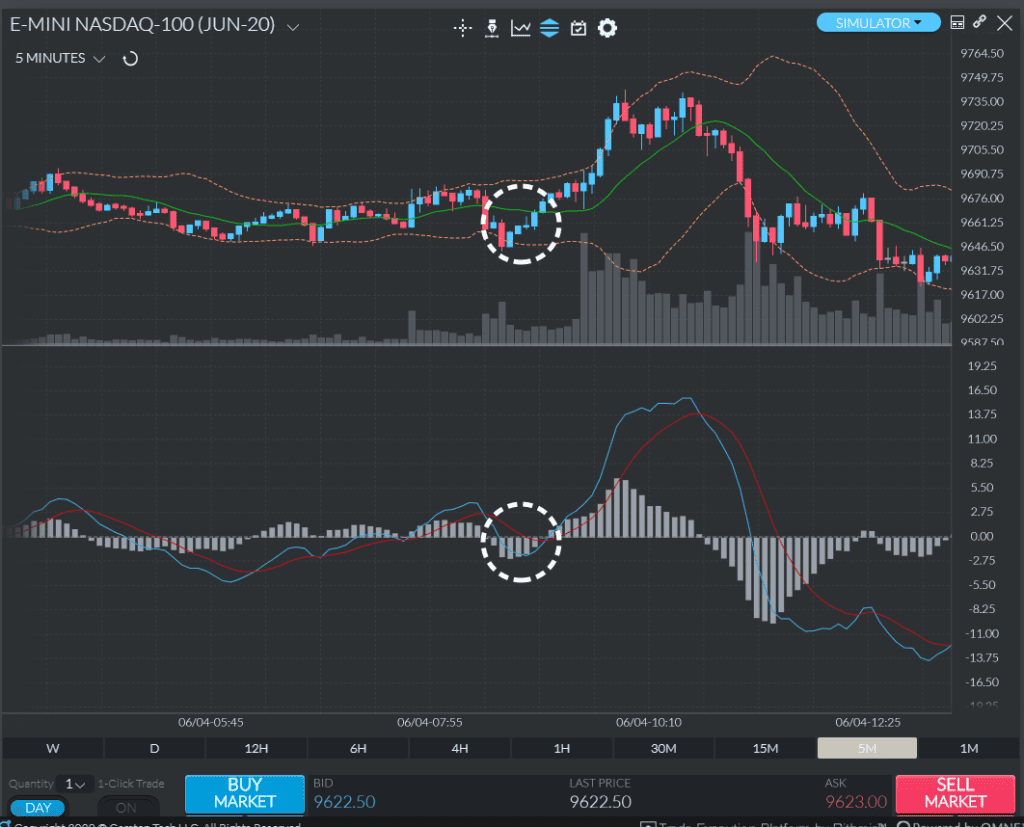Enable 1-Click Trade ON toggle
1024x827 pixels.
127,807
